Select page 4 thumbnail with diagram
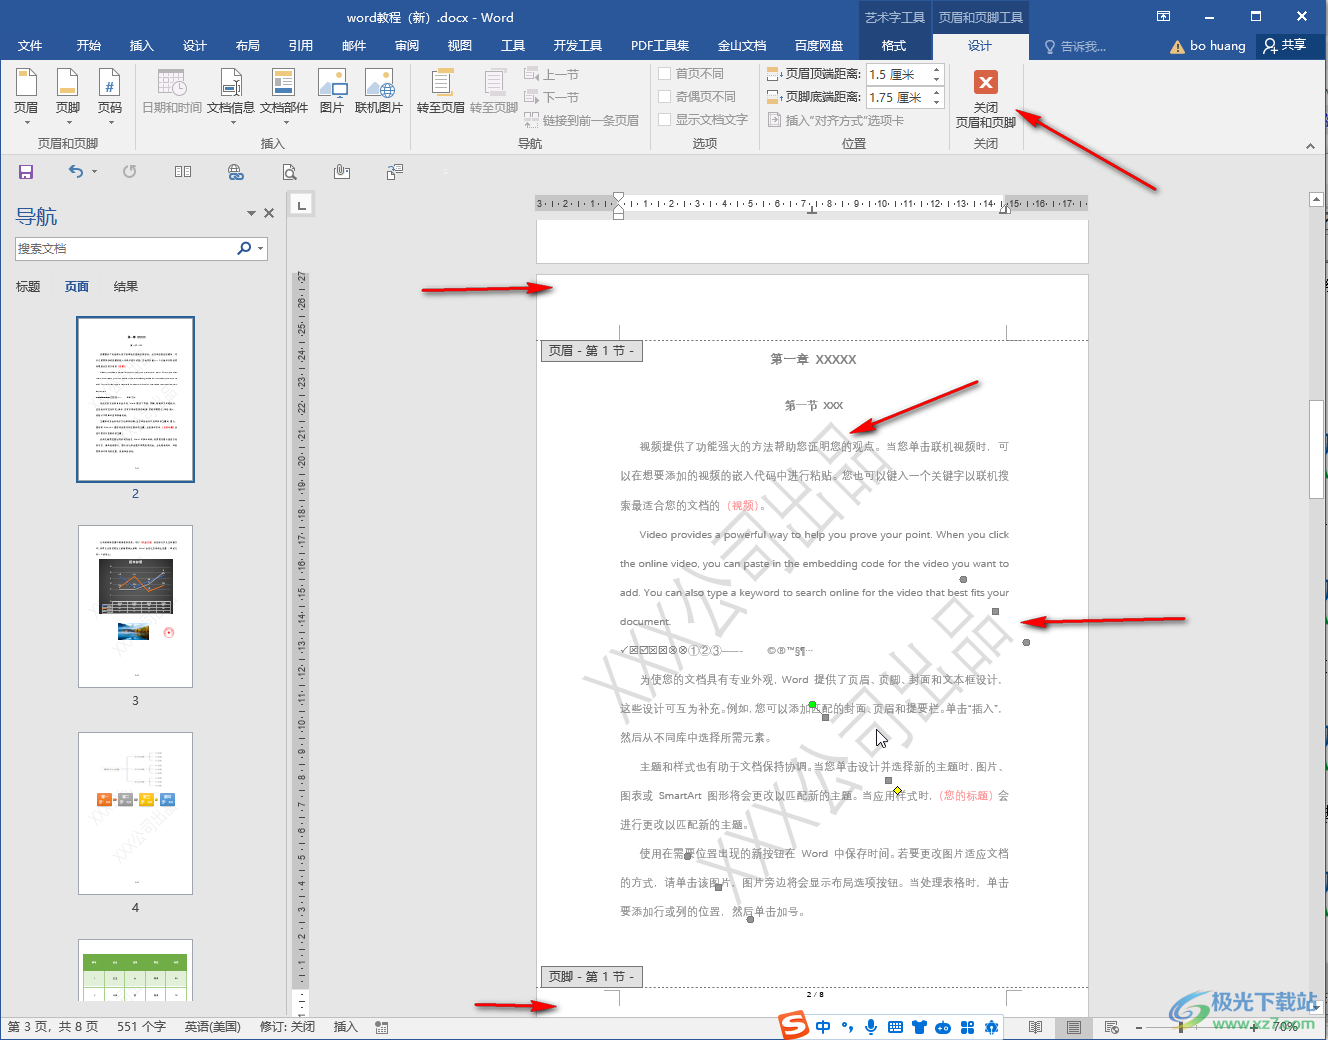Image resolution: width=1328 pixels, height=1040 pixels. 136,813
